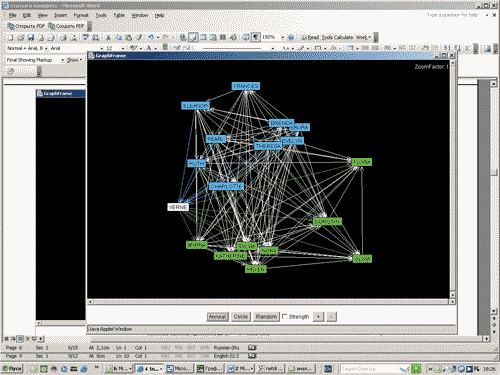
Task: Click the spelling status book icon on Page 6 status bar
Action: coord(253,348)
